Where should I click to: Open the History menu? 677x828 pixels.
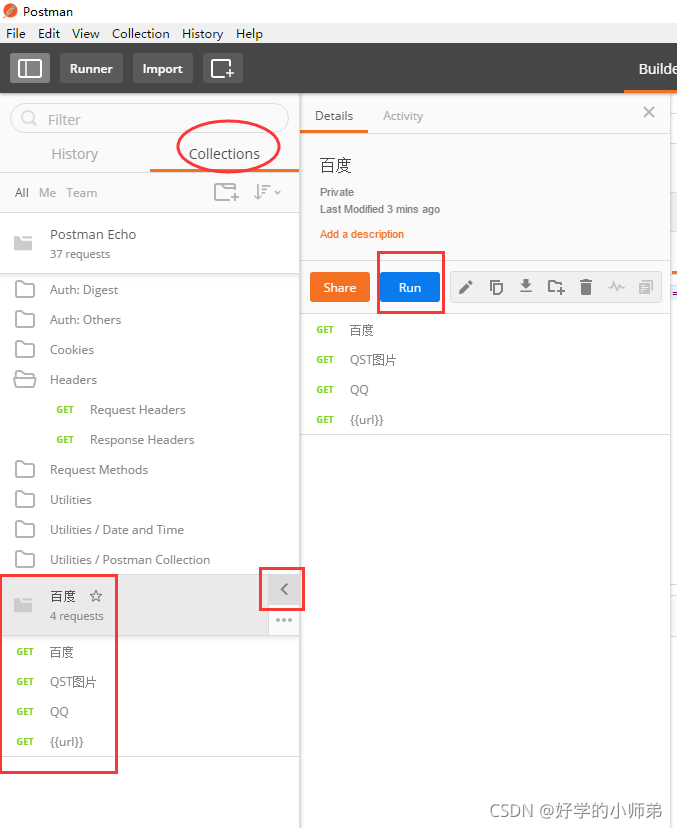(x=202, y=33)
